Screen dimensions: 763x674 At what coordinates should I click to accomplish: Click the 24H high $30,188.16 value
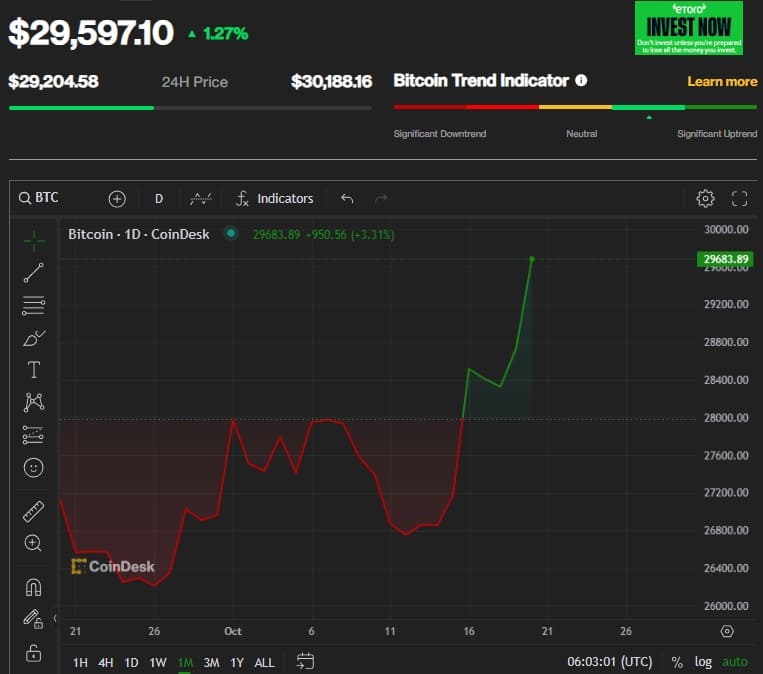(331, 81)
